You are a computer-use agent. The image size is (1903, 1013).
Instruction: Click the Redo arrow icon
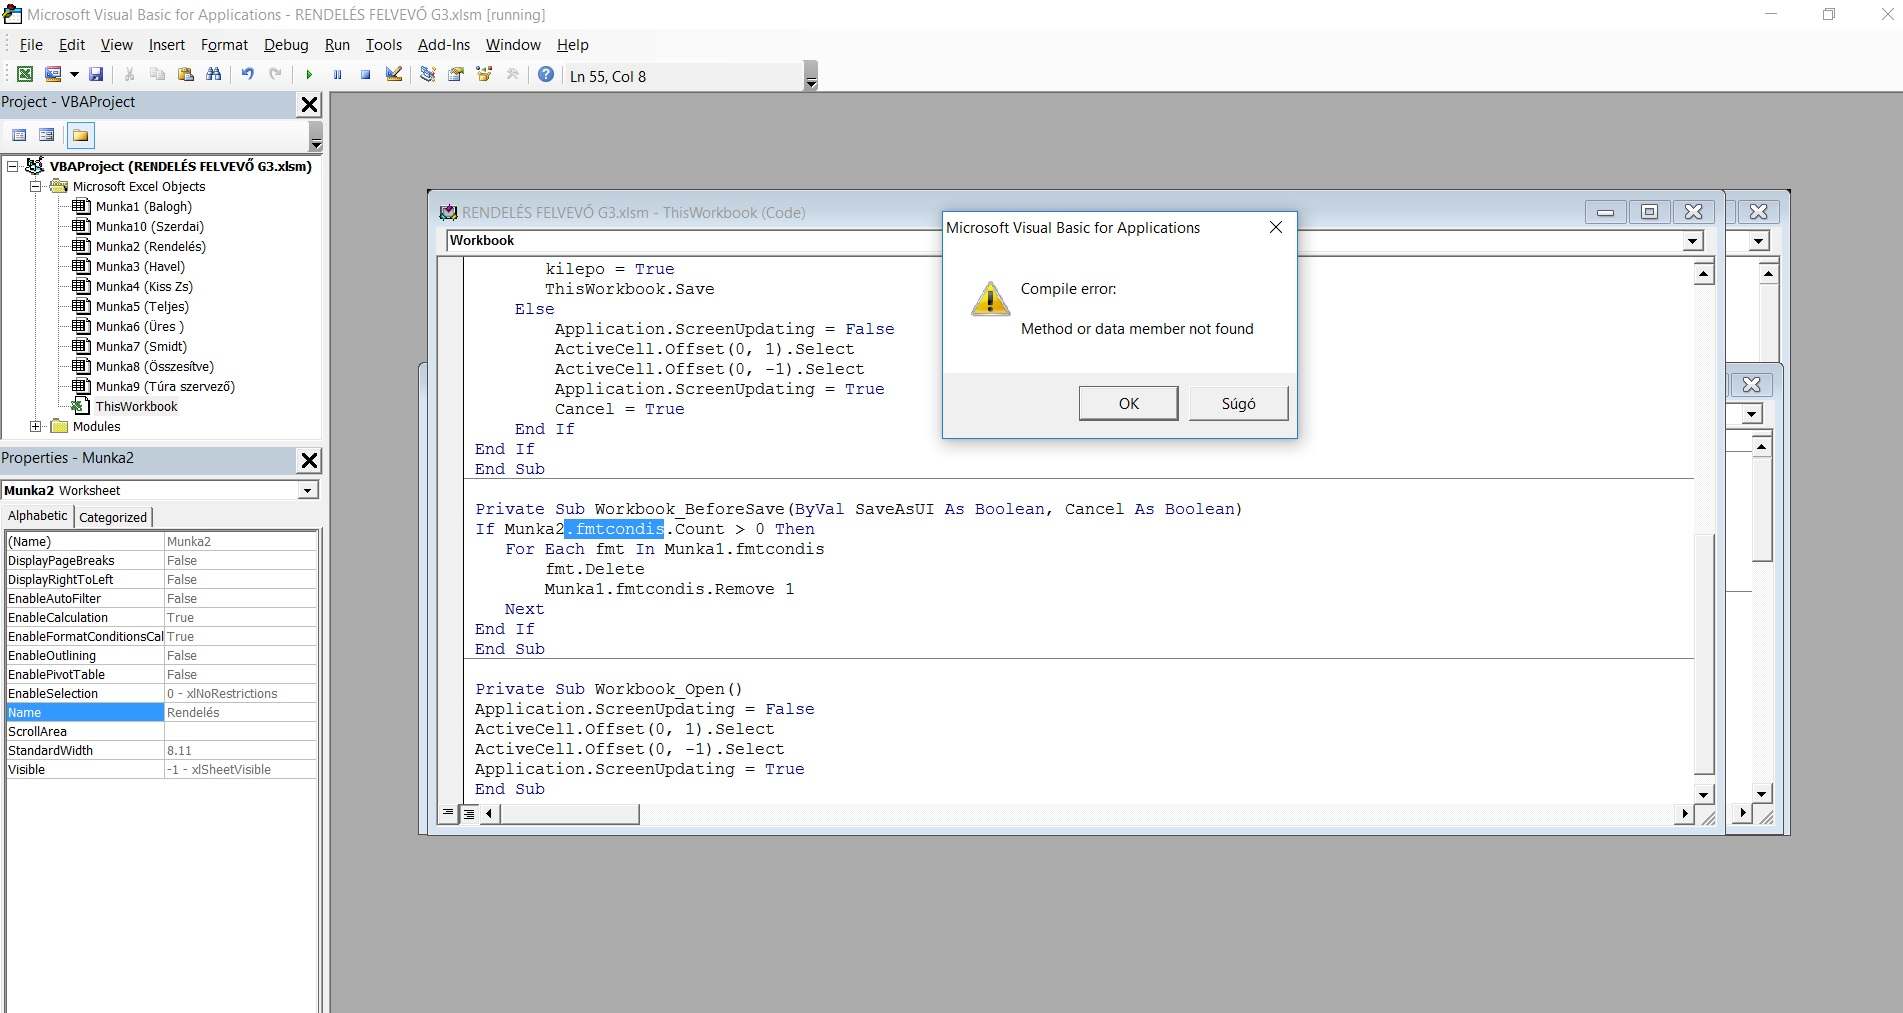click(275, 75)
